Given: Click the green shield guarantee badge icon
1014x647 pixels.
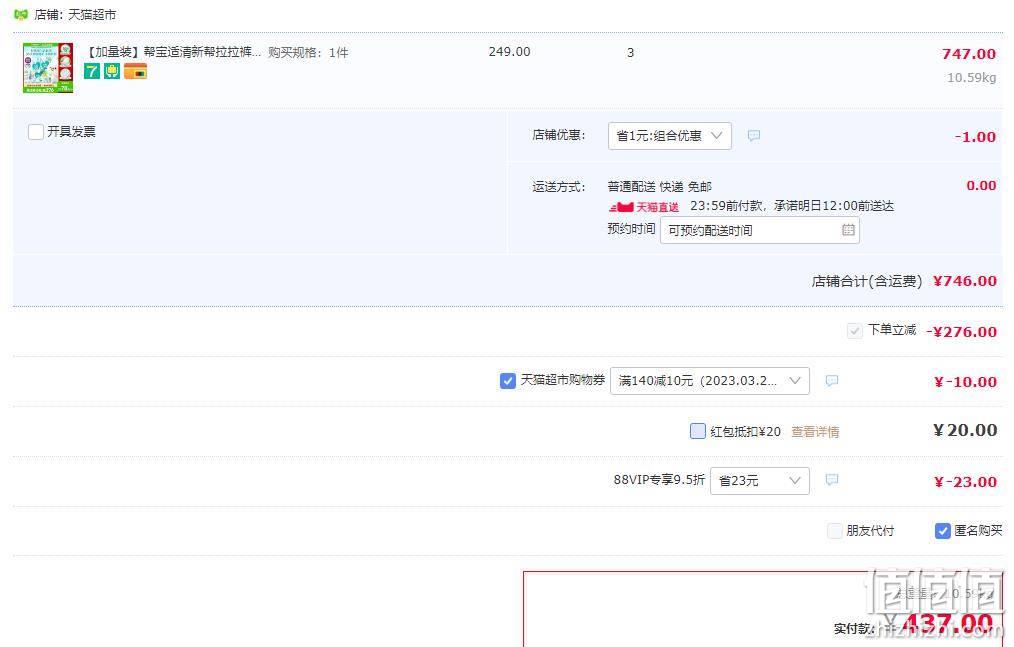Looking at the screenshot, I should tap(113, 71).
